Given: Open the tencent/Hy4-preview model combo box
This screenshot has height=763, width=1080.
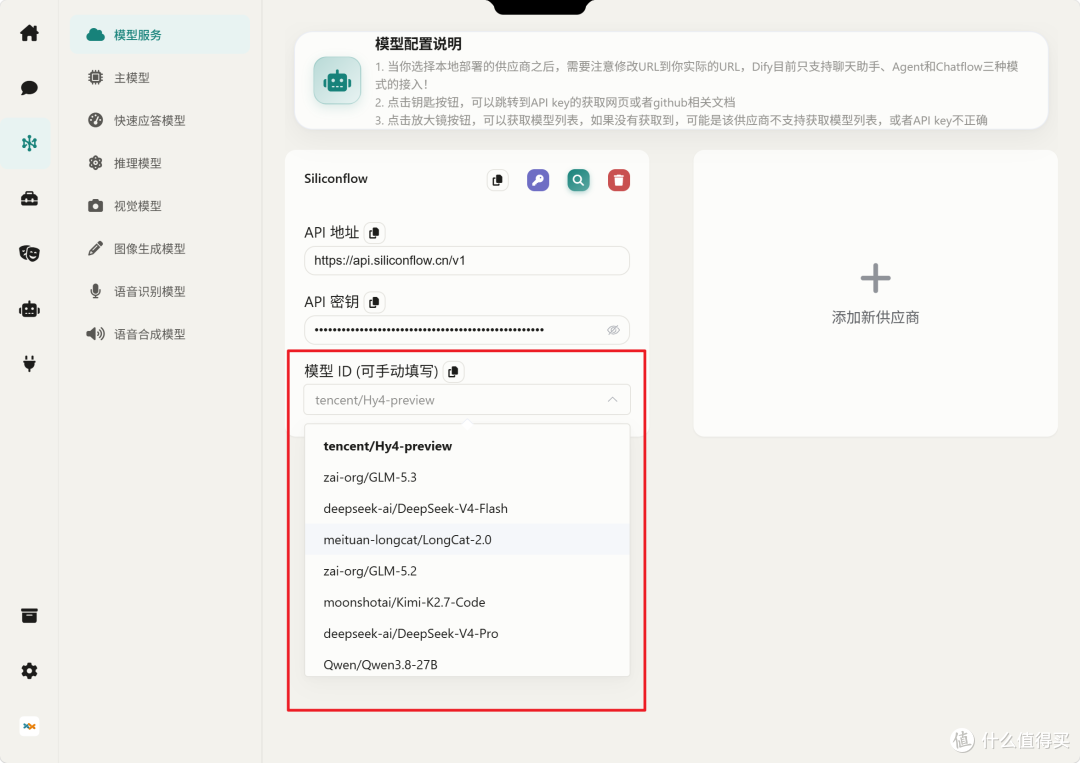Looking at the screenshot, I should coord(467,399).
